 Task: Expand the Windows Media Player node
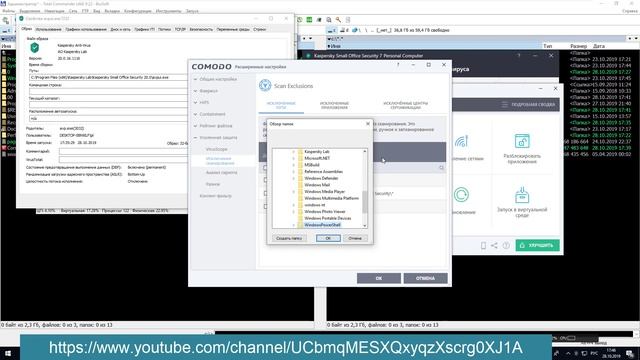293,191
